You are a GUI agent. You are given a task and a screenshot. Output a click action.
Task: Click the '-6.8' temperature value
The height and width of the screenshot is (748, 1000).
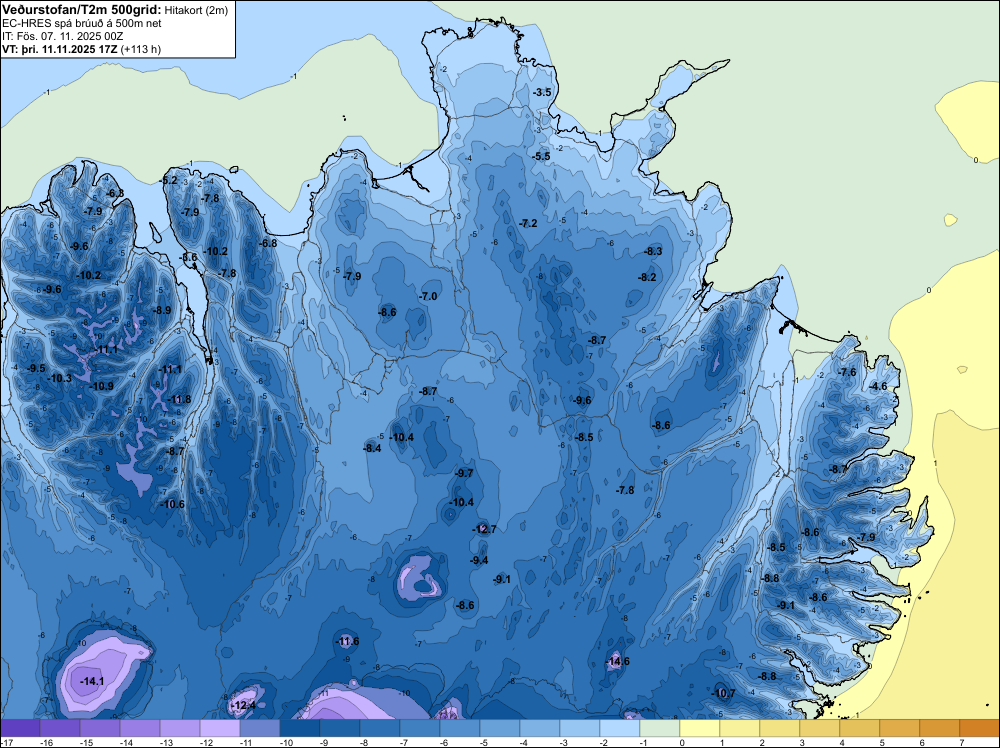[x=267, y=243]
